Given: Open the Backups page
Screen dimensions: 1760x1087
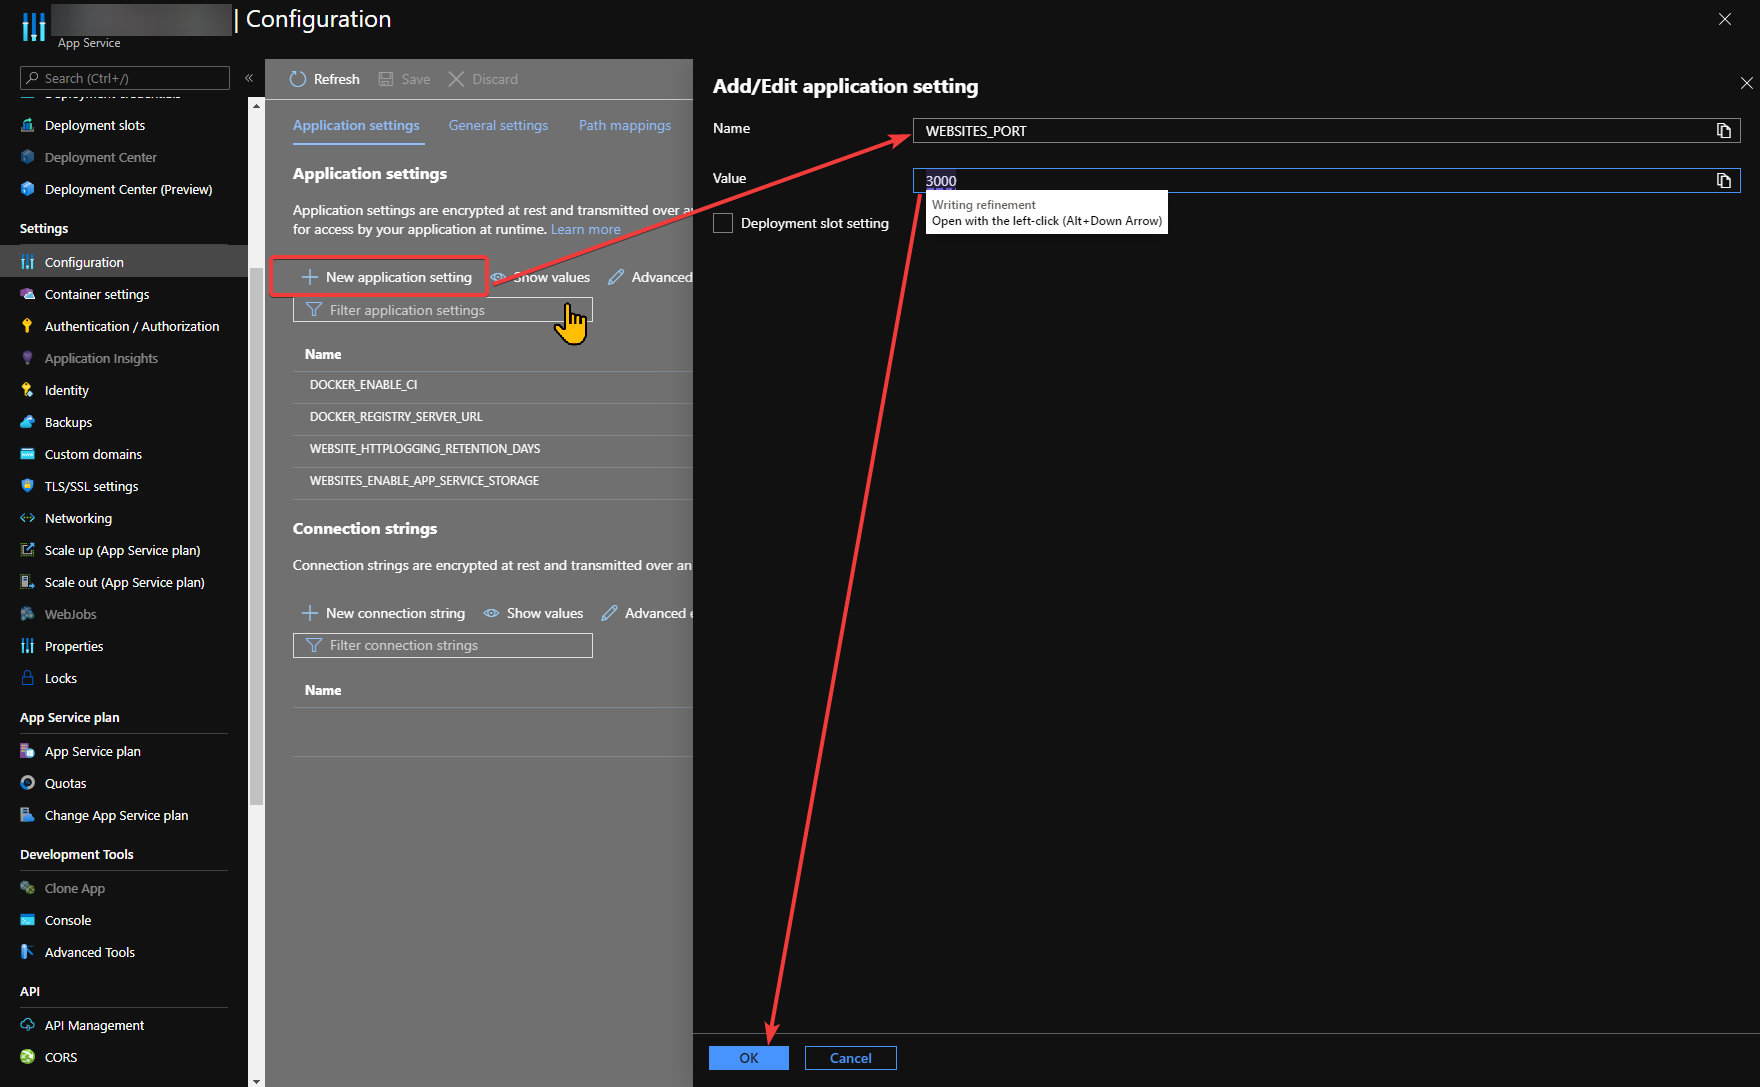Looking at the screenshot, I should [x=68, y=422].
